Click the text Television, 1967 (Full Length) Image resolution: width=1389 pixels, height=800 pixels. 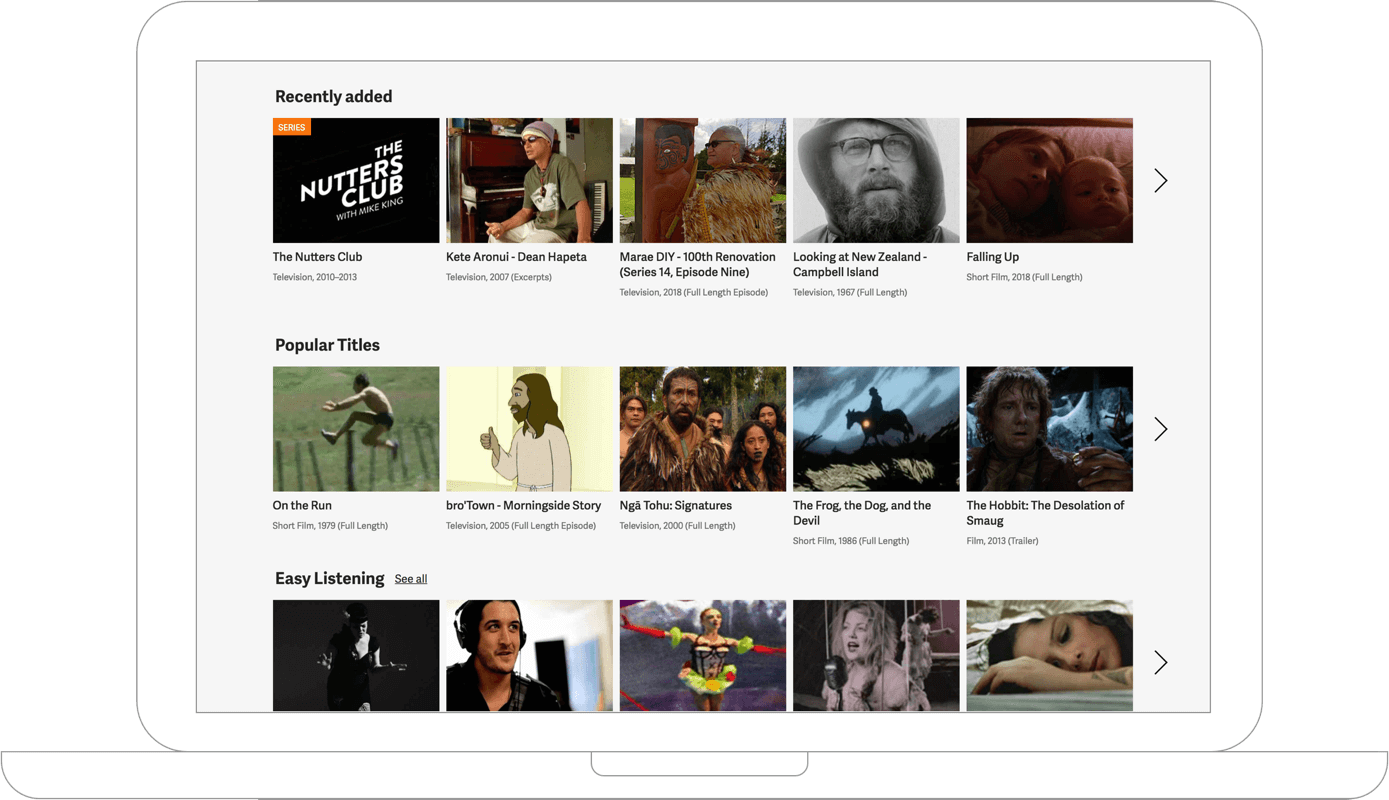coord(850,292)
